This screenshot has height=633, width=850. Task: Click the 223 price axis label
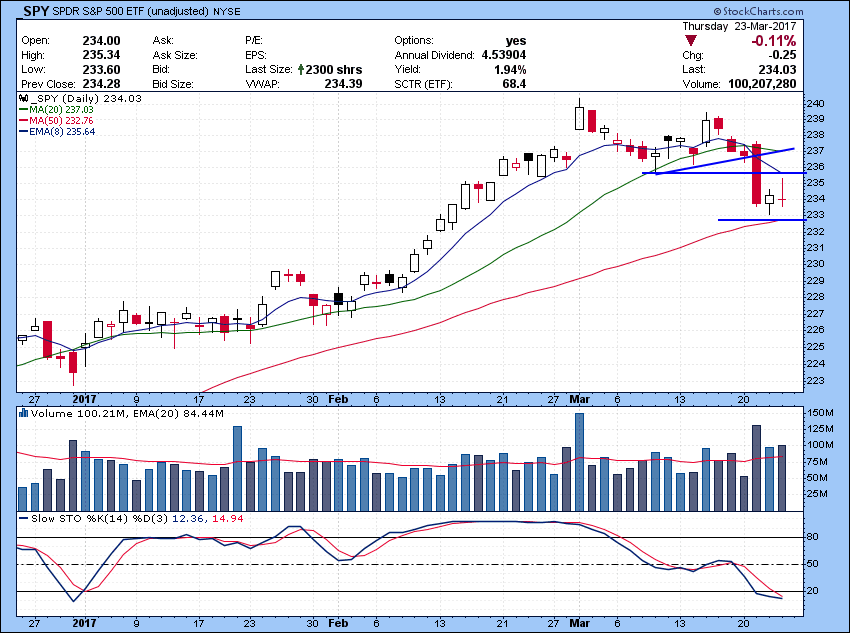click(x=816, y=380)
